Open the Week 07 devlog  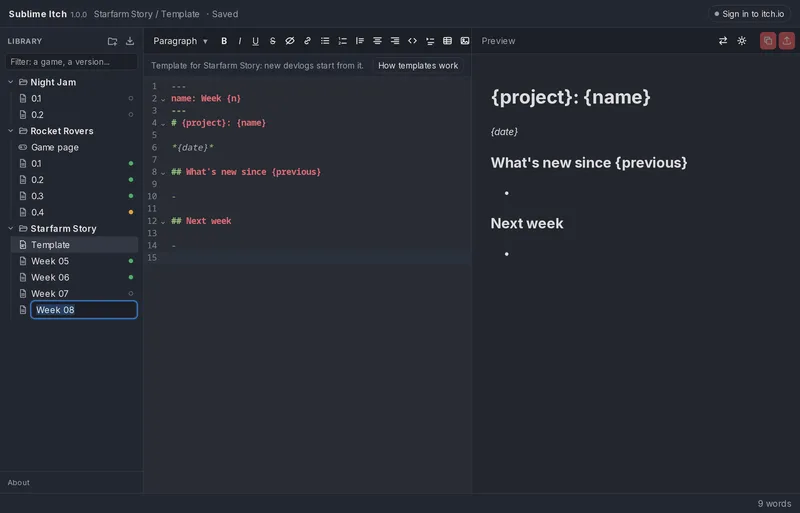tap(74, 294)
